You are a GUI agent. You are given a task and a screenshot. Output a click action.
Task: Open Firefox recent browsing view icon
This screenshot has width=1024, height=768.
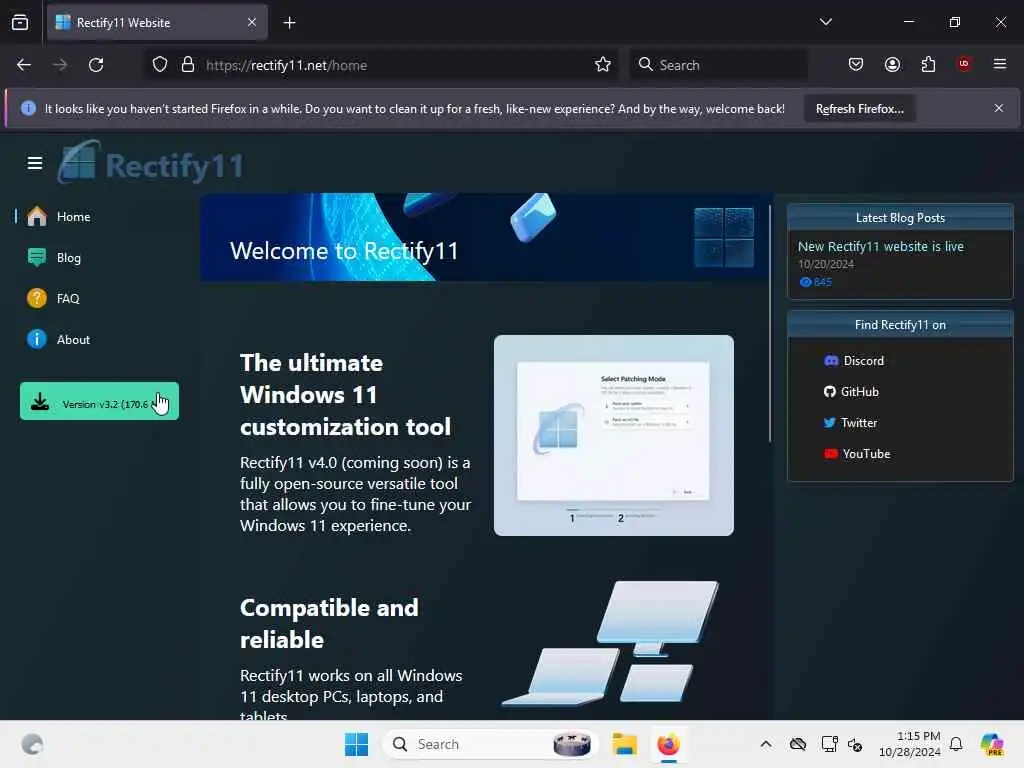[x=20, y=22]
